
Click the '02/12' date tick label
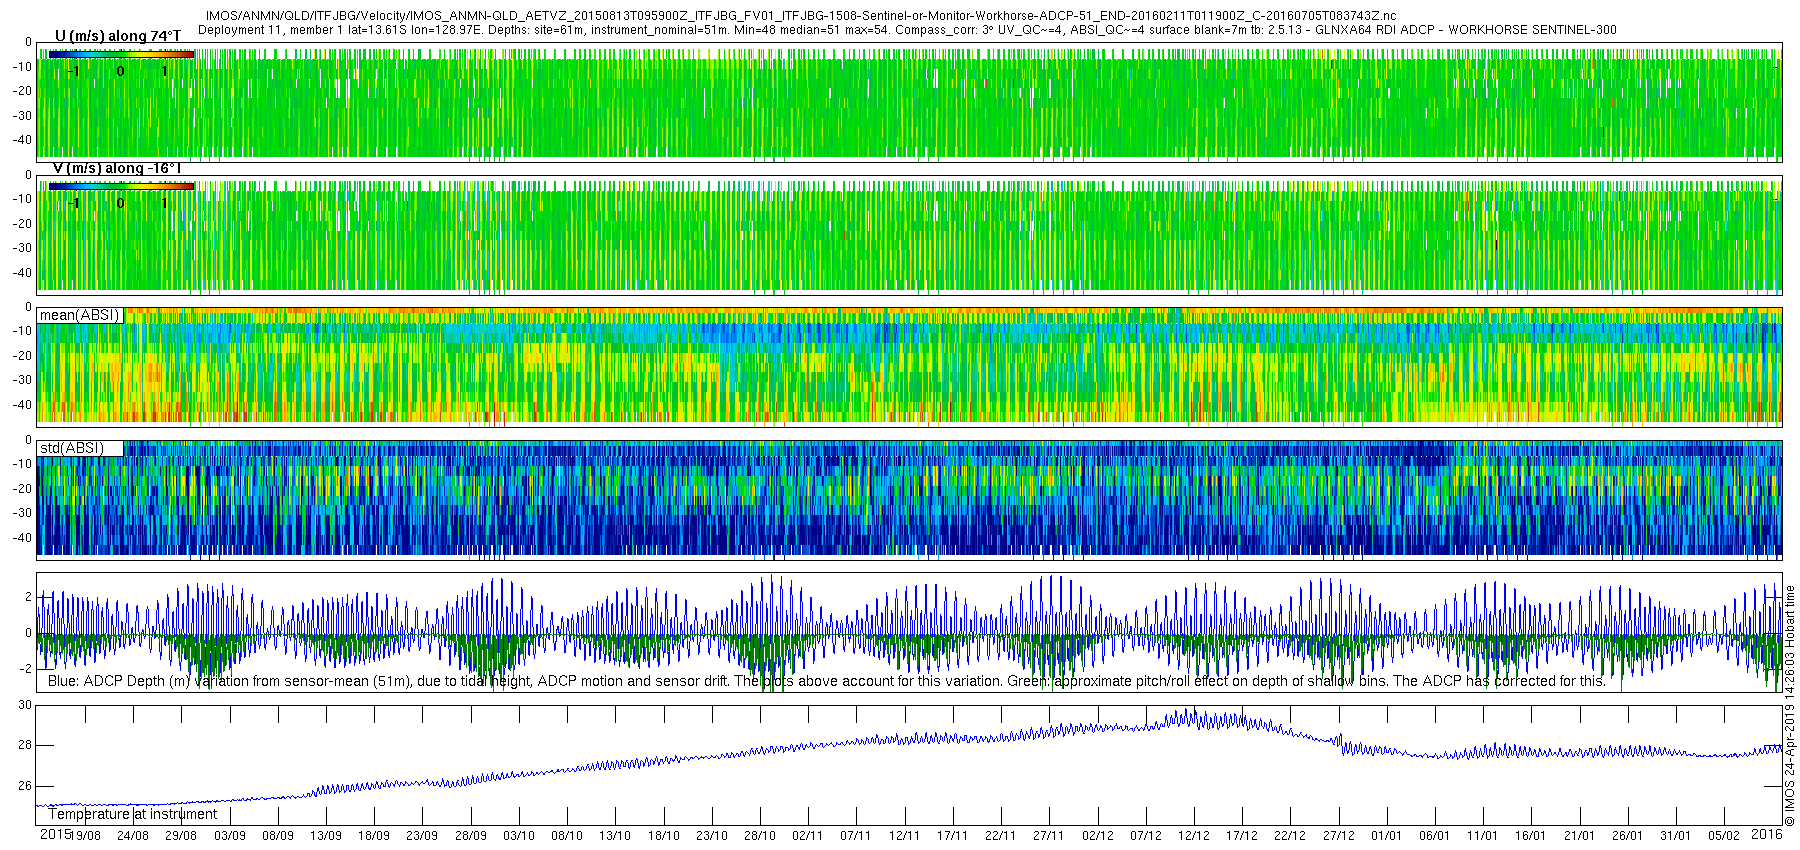pyautogui.click(x=1098, y=836)
